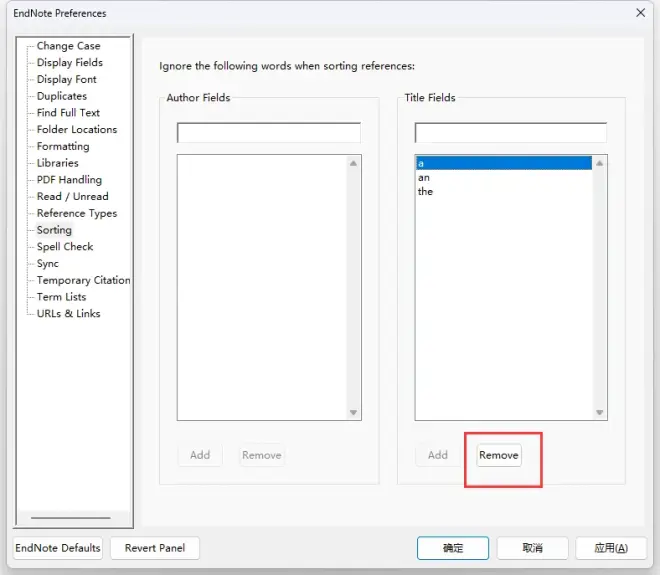Screen dimensions: 660x575
Task: Select PDF Handling in the list
Action: coord(69,180)
